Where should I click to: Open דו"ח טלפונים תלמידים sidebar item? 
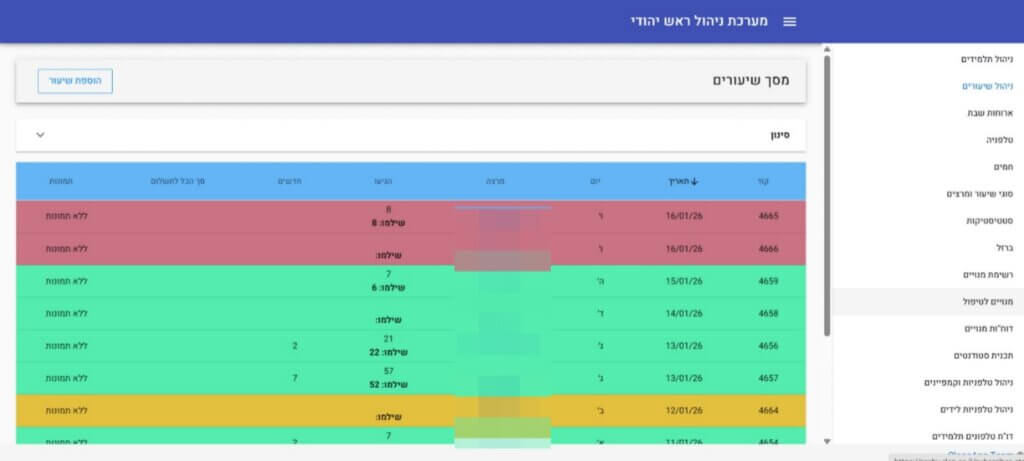(x=972, y=436)
